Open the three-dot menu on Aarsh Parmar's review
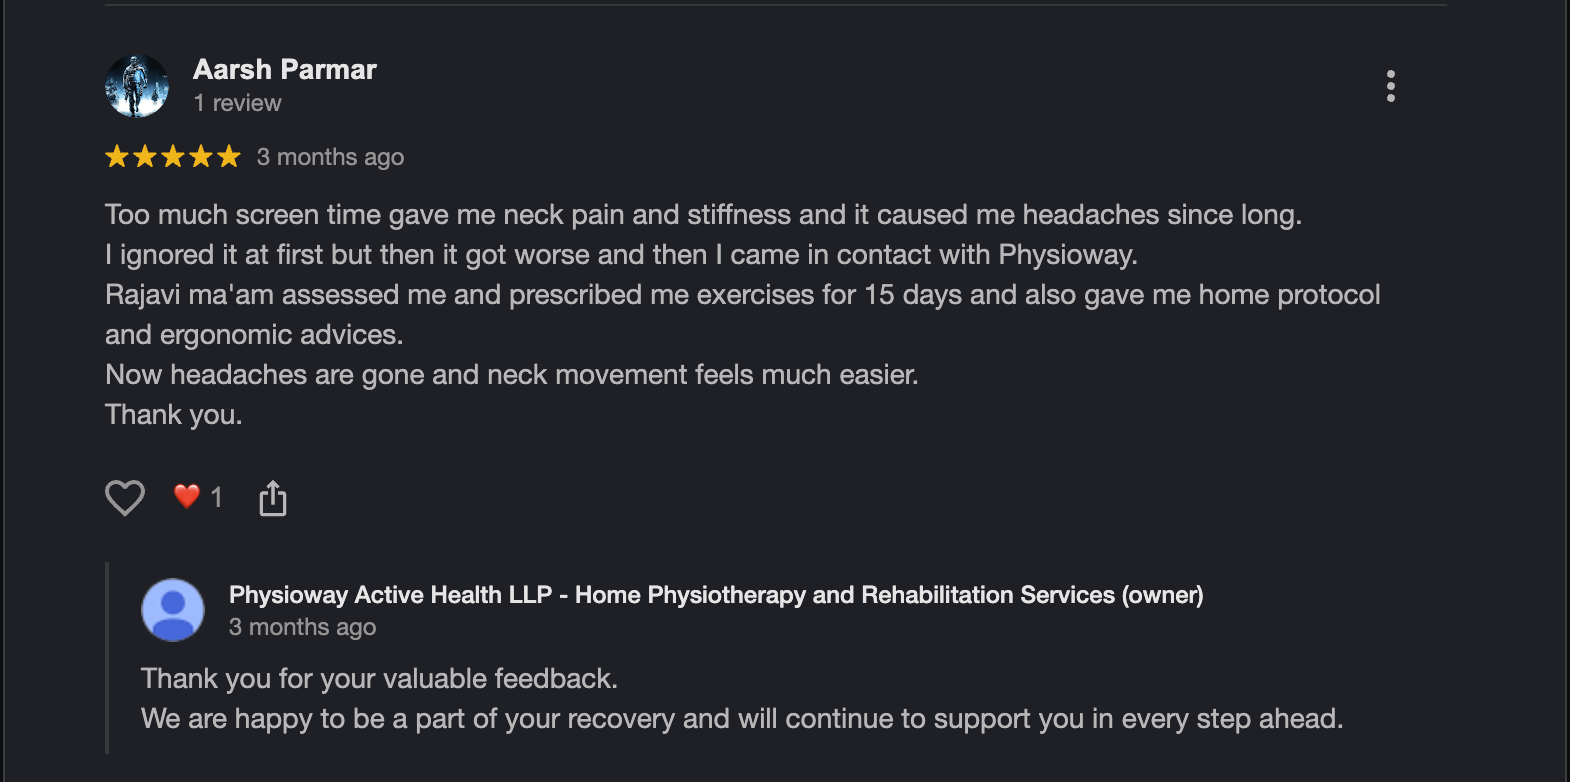The height and width of the screenshot is (782, 1570). point(1390,86)
